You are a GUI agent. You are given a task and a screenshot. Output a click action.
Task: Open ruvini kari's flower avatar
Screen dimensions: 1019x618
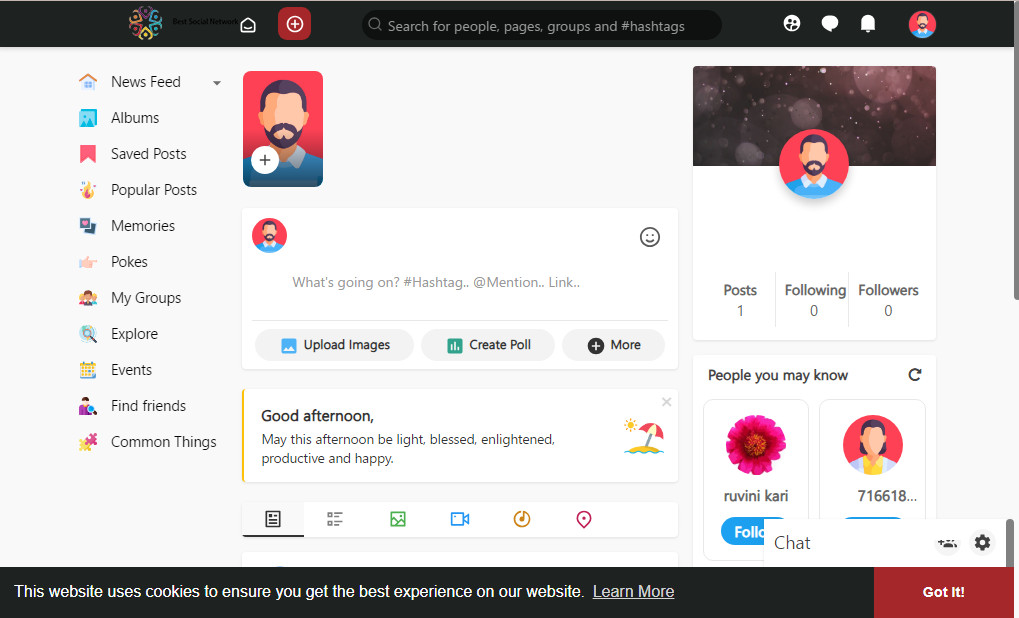[x=756, y=444]
